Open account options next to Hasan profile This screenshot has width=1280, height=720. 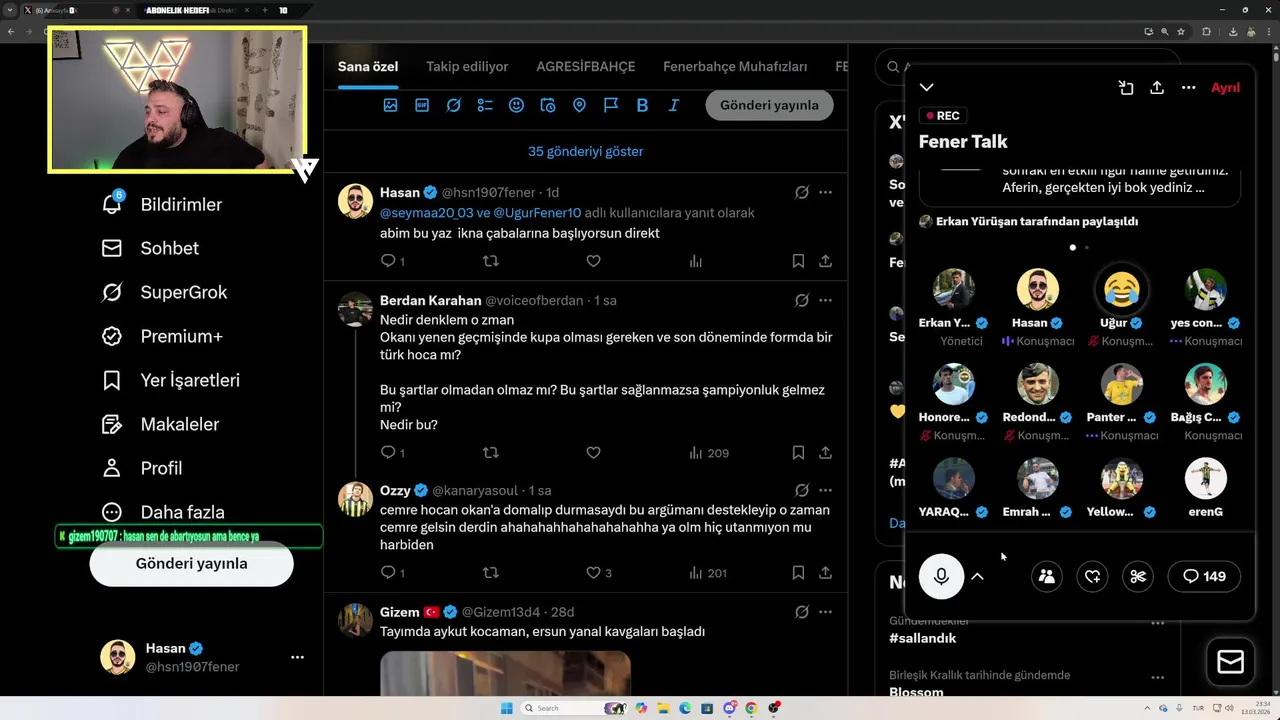click(x=297, y=657)
